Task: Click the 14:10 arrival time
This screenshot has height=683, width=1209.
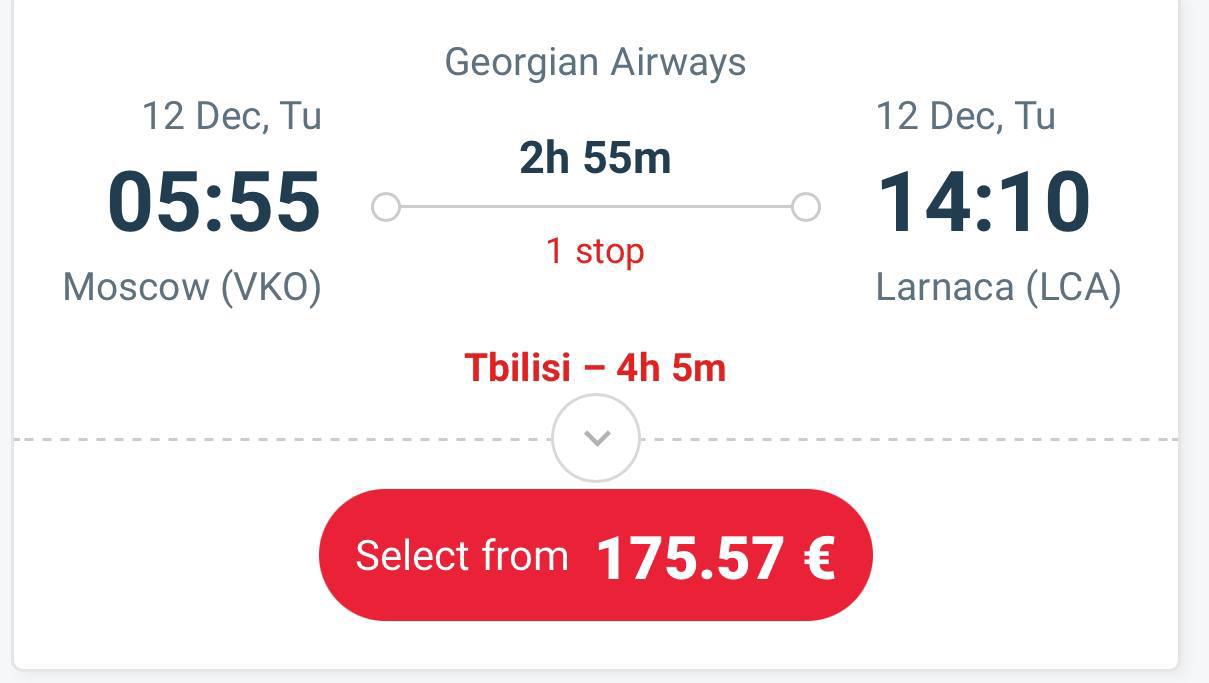Action: (x=983, y=203)
